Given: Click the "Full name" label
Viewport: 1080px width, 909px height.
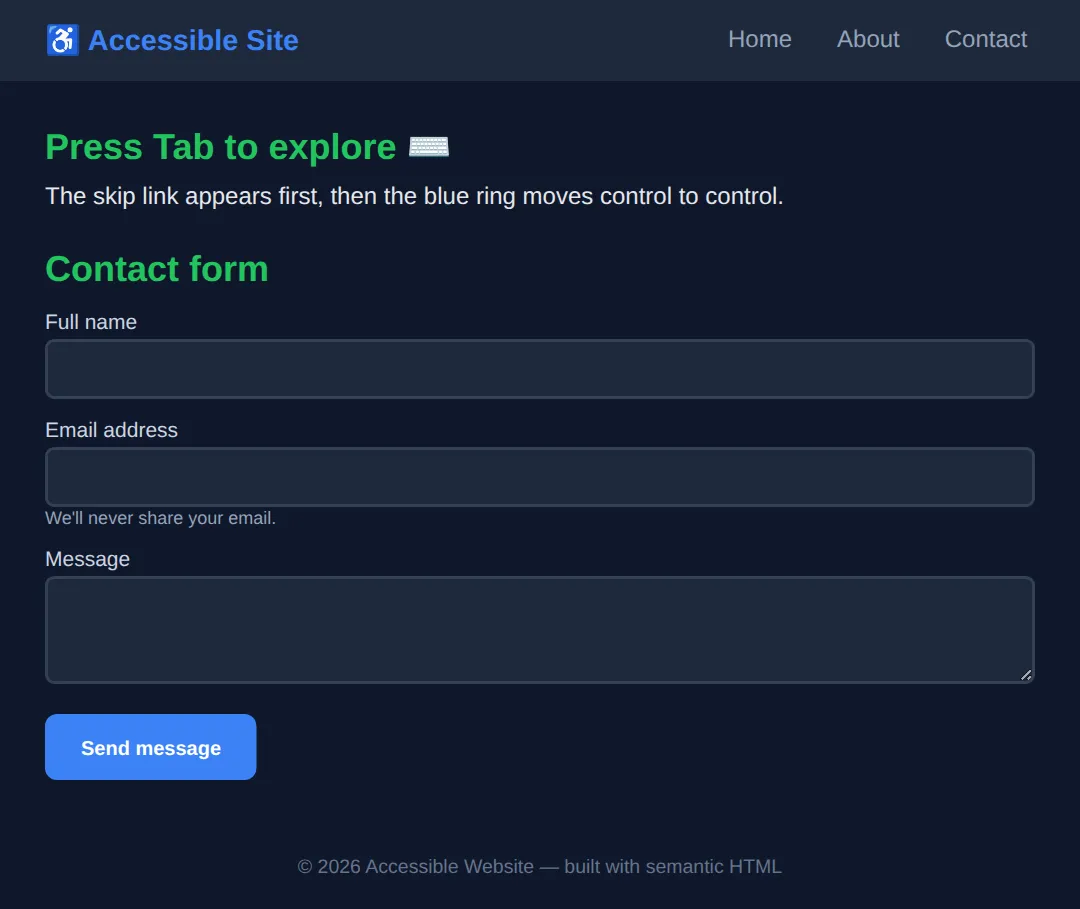Looking at the screenshot, I should click(x=91, y=322).
